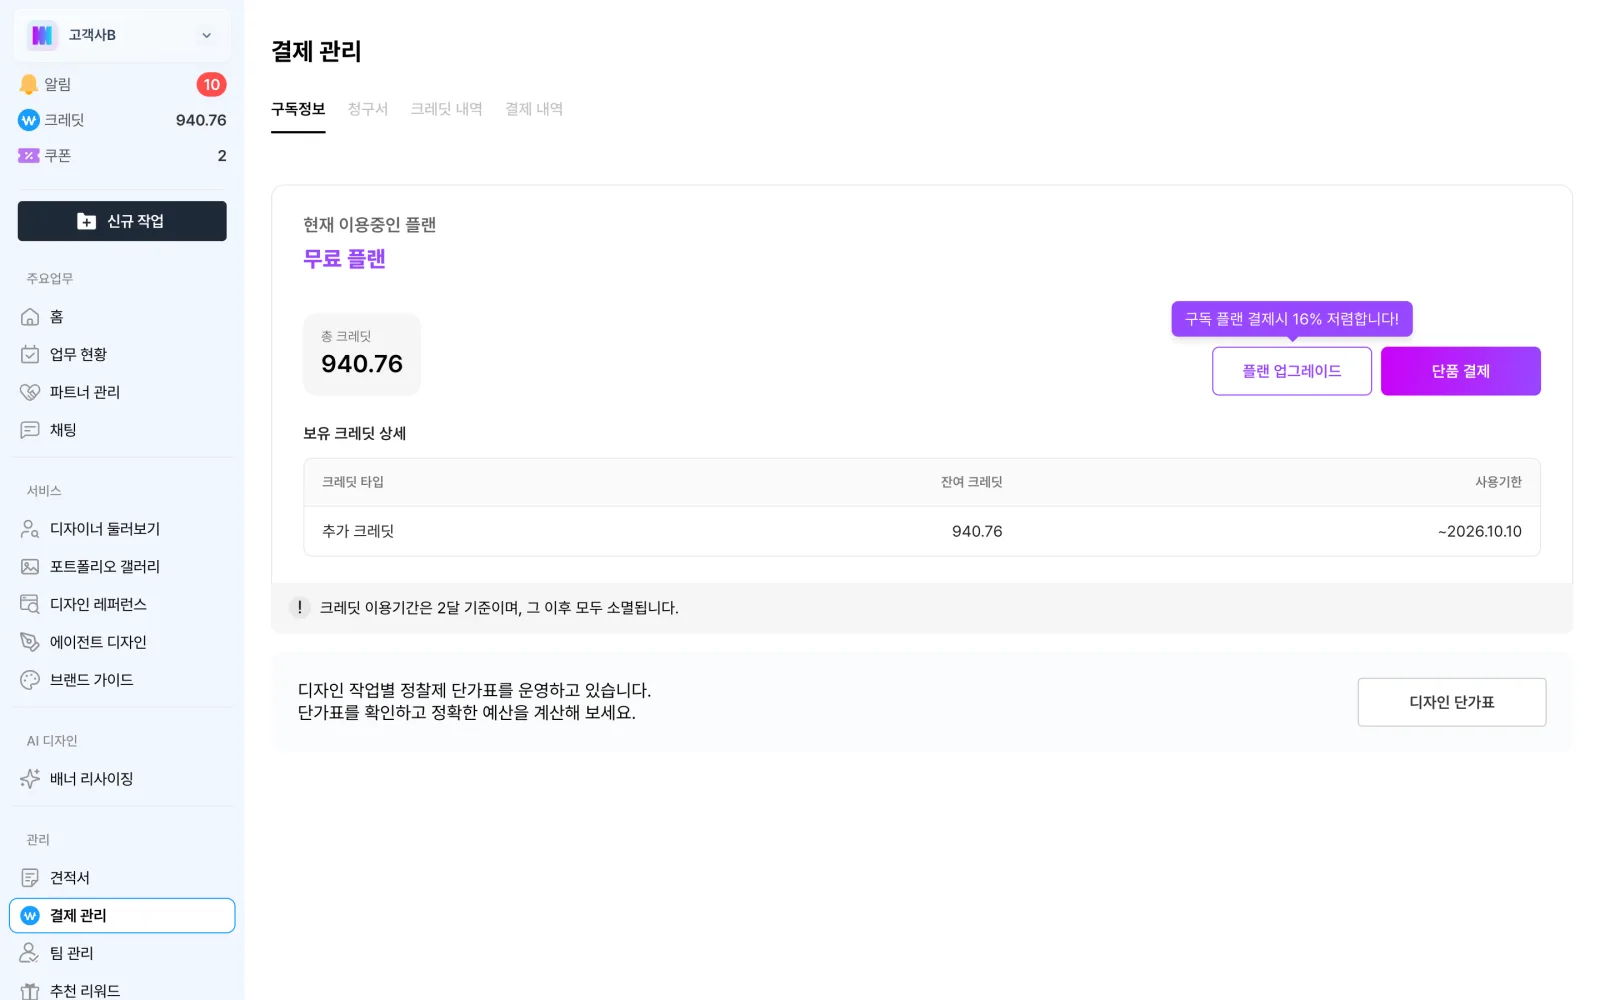Click the 업무 현황 calendar icon
The image size is (1600, 1000).
[30, 354]
